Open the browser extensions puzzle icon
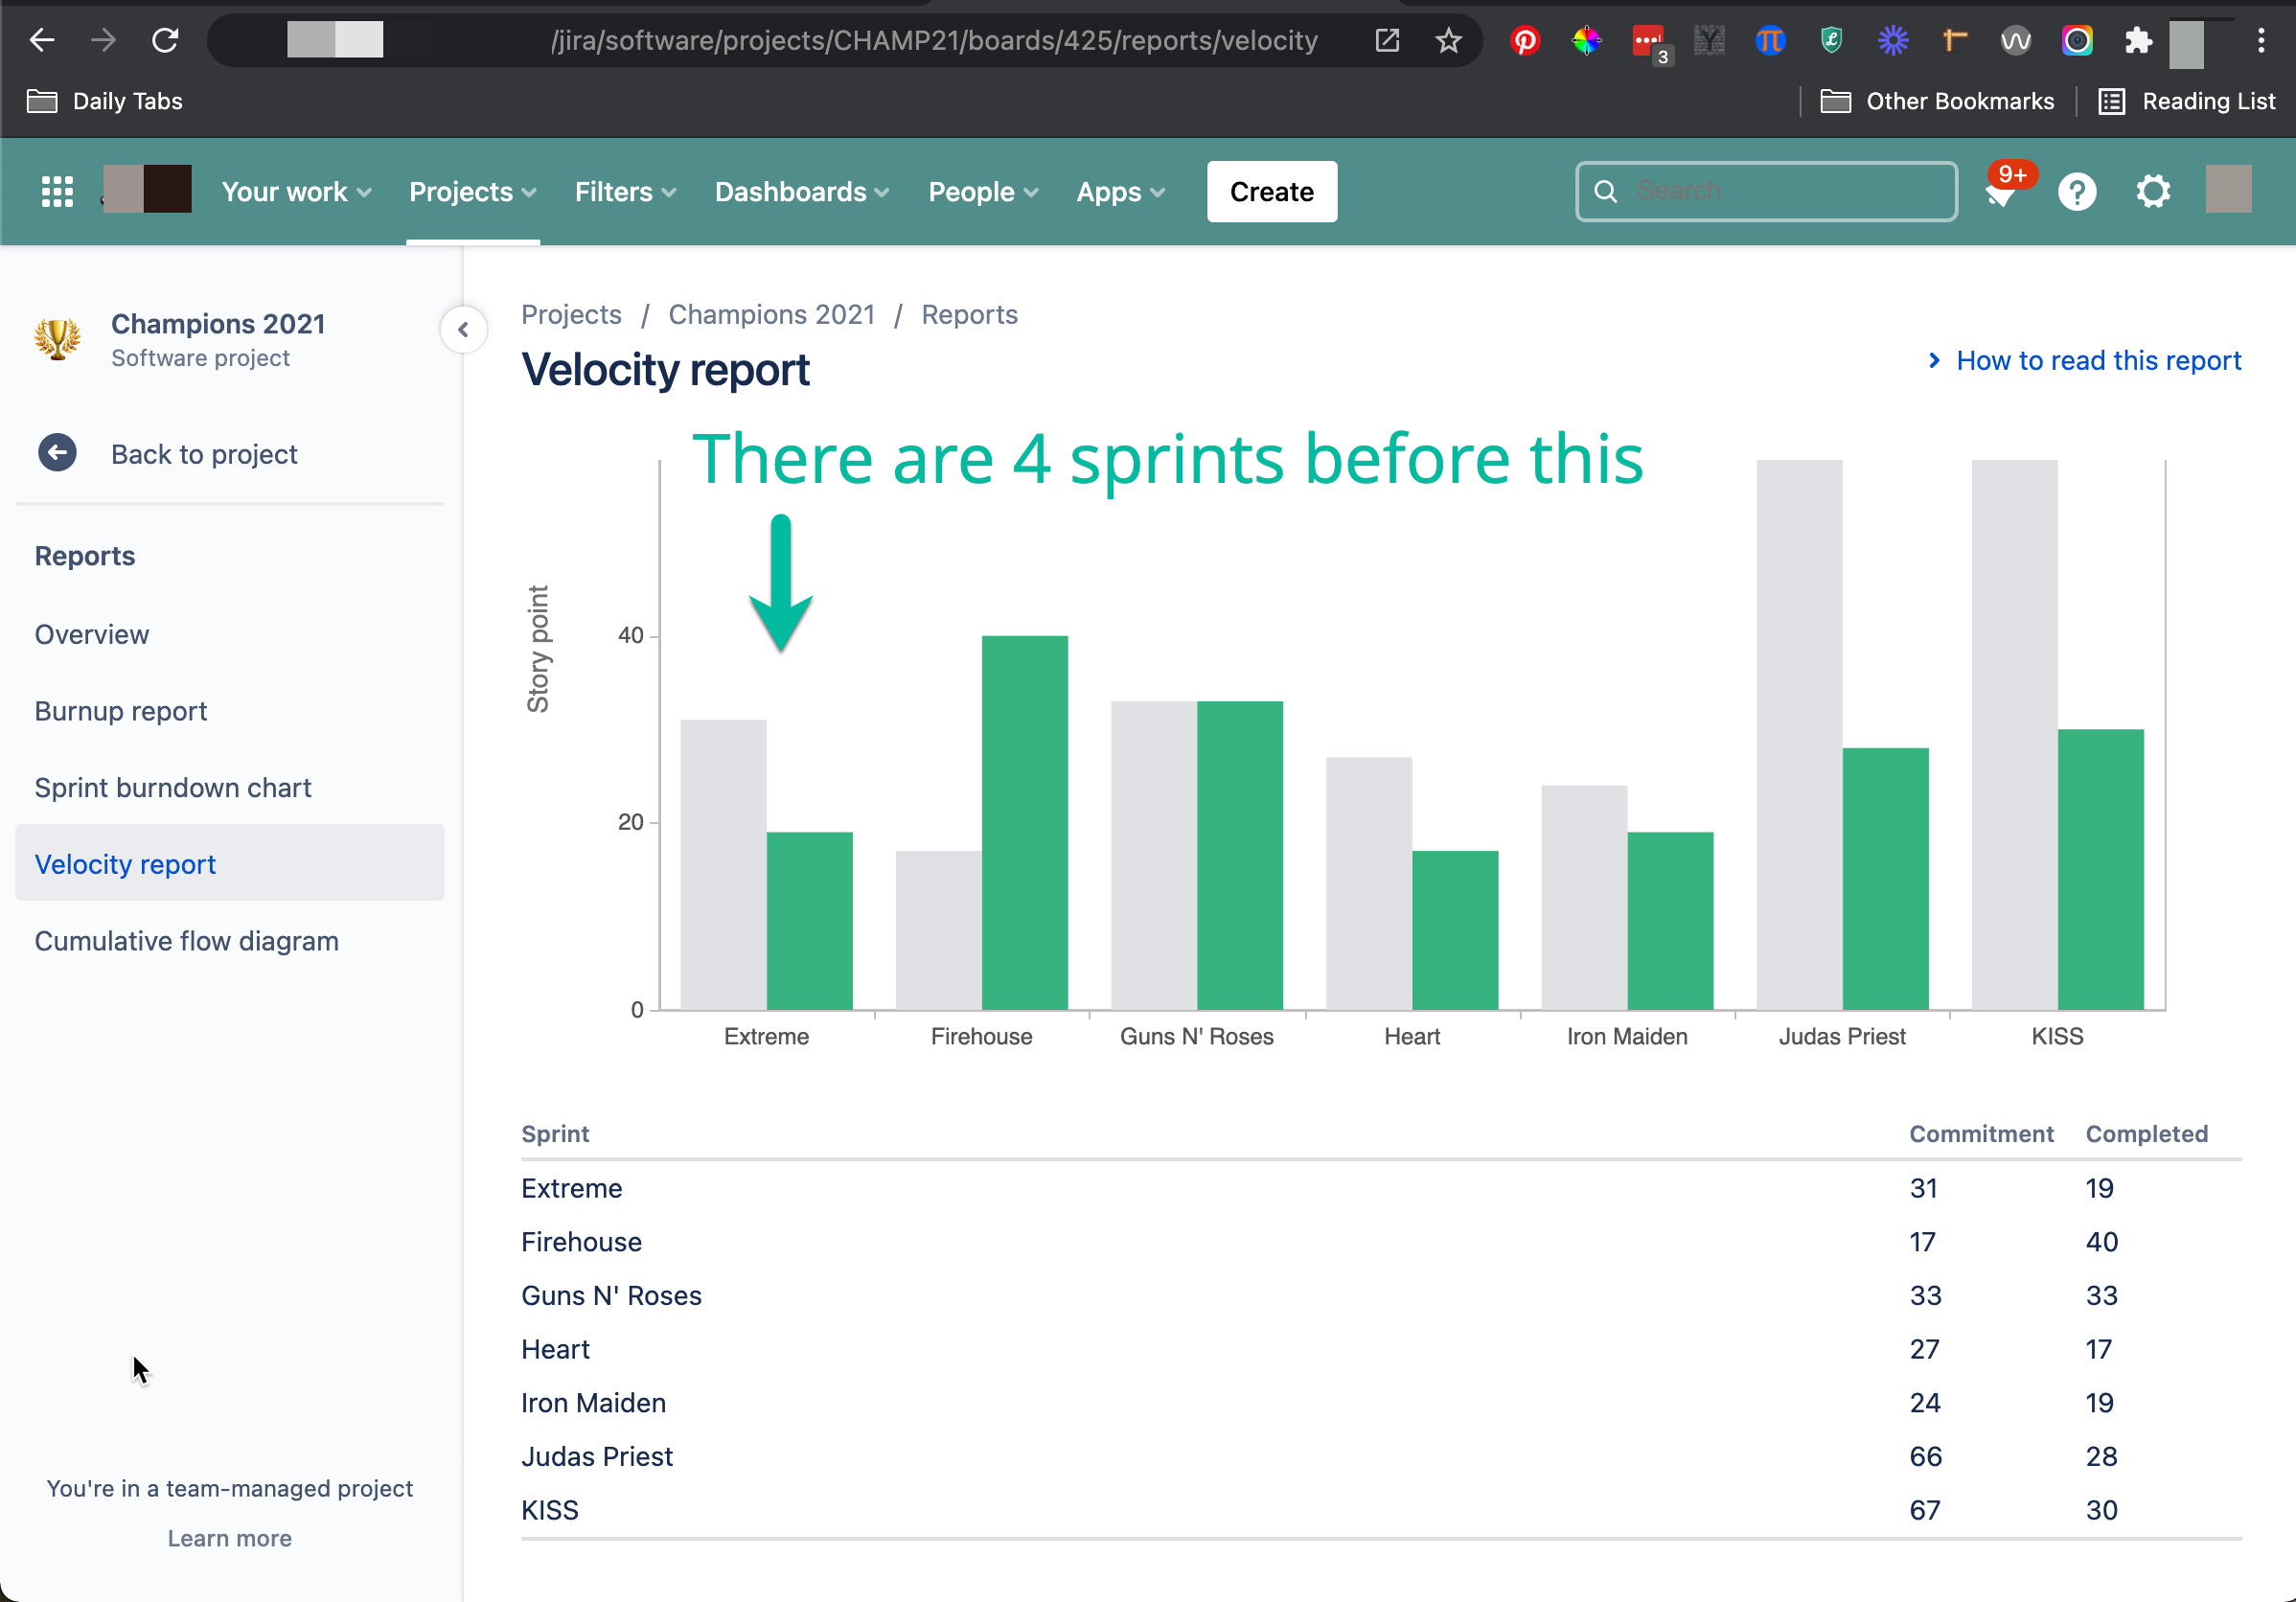Image resolution: width=2296 pixels, height=1602 pixels. [x=2139, y=41]
